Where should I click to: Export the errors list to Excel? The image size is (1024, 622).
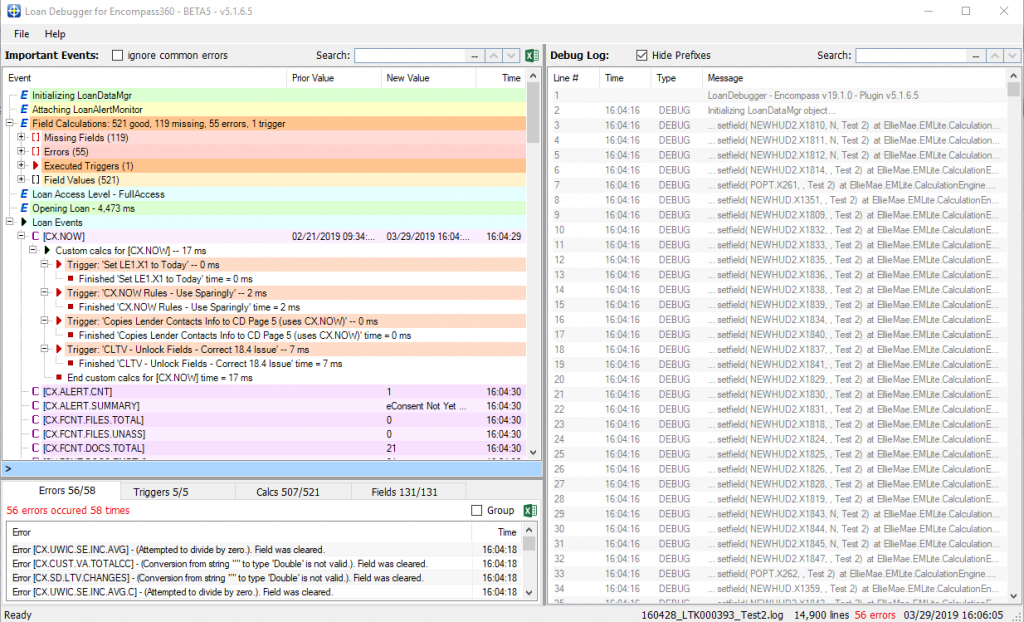coord(530,509)
